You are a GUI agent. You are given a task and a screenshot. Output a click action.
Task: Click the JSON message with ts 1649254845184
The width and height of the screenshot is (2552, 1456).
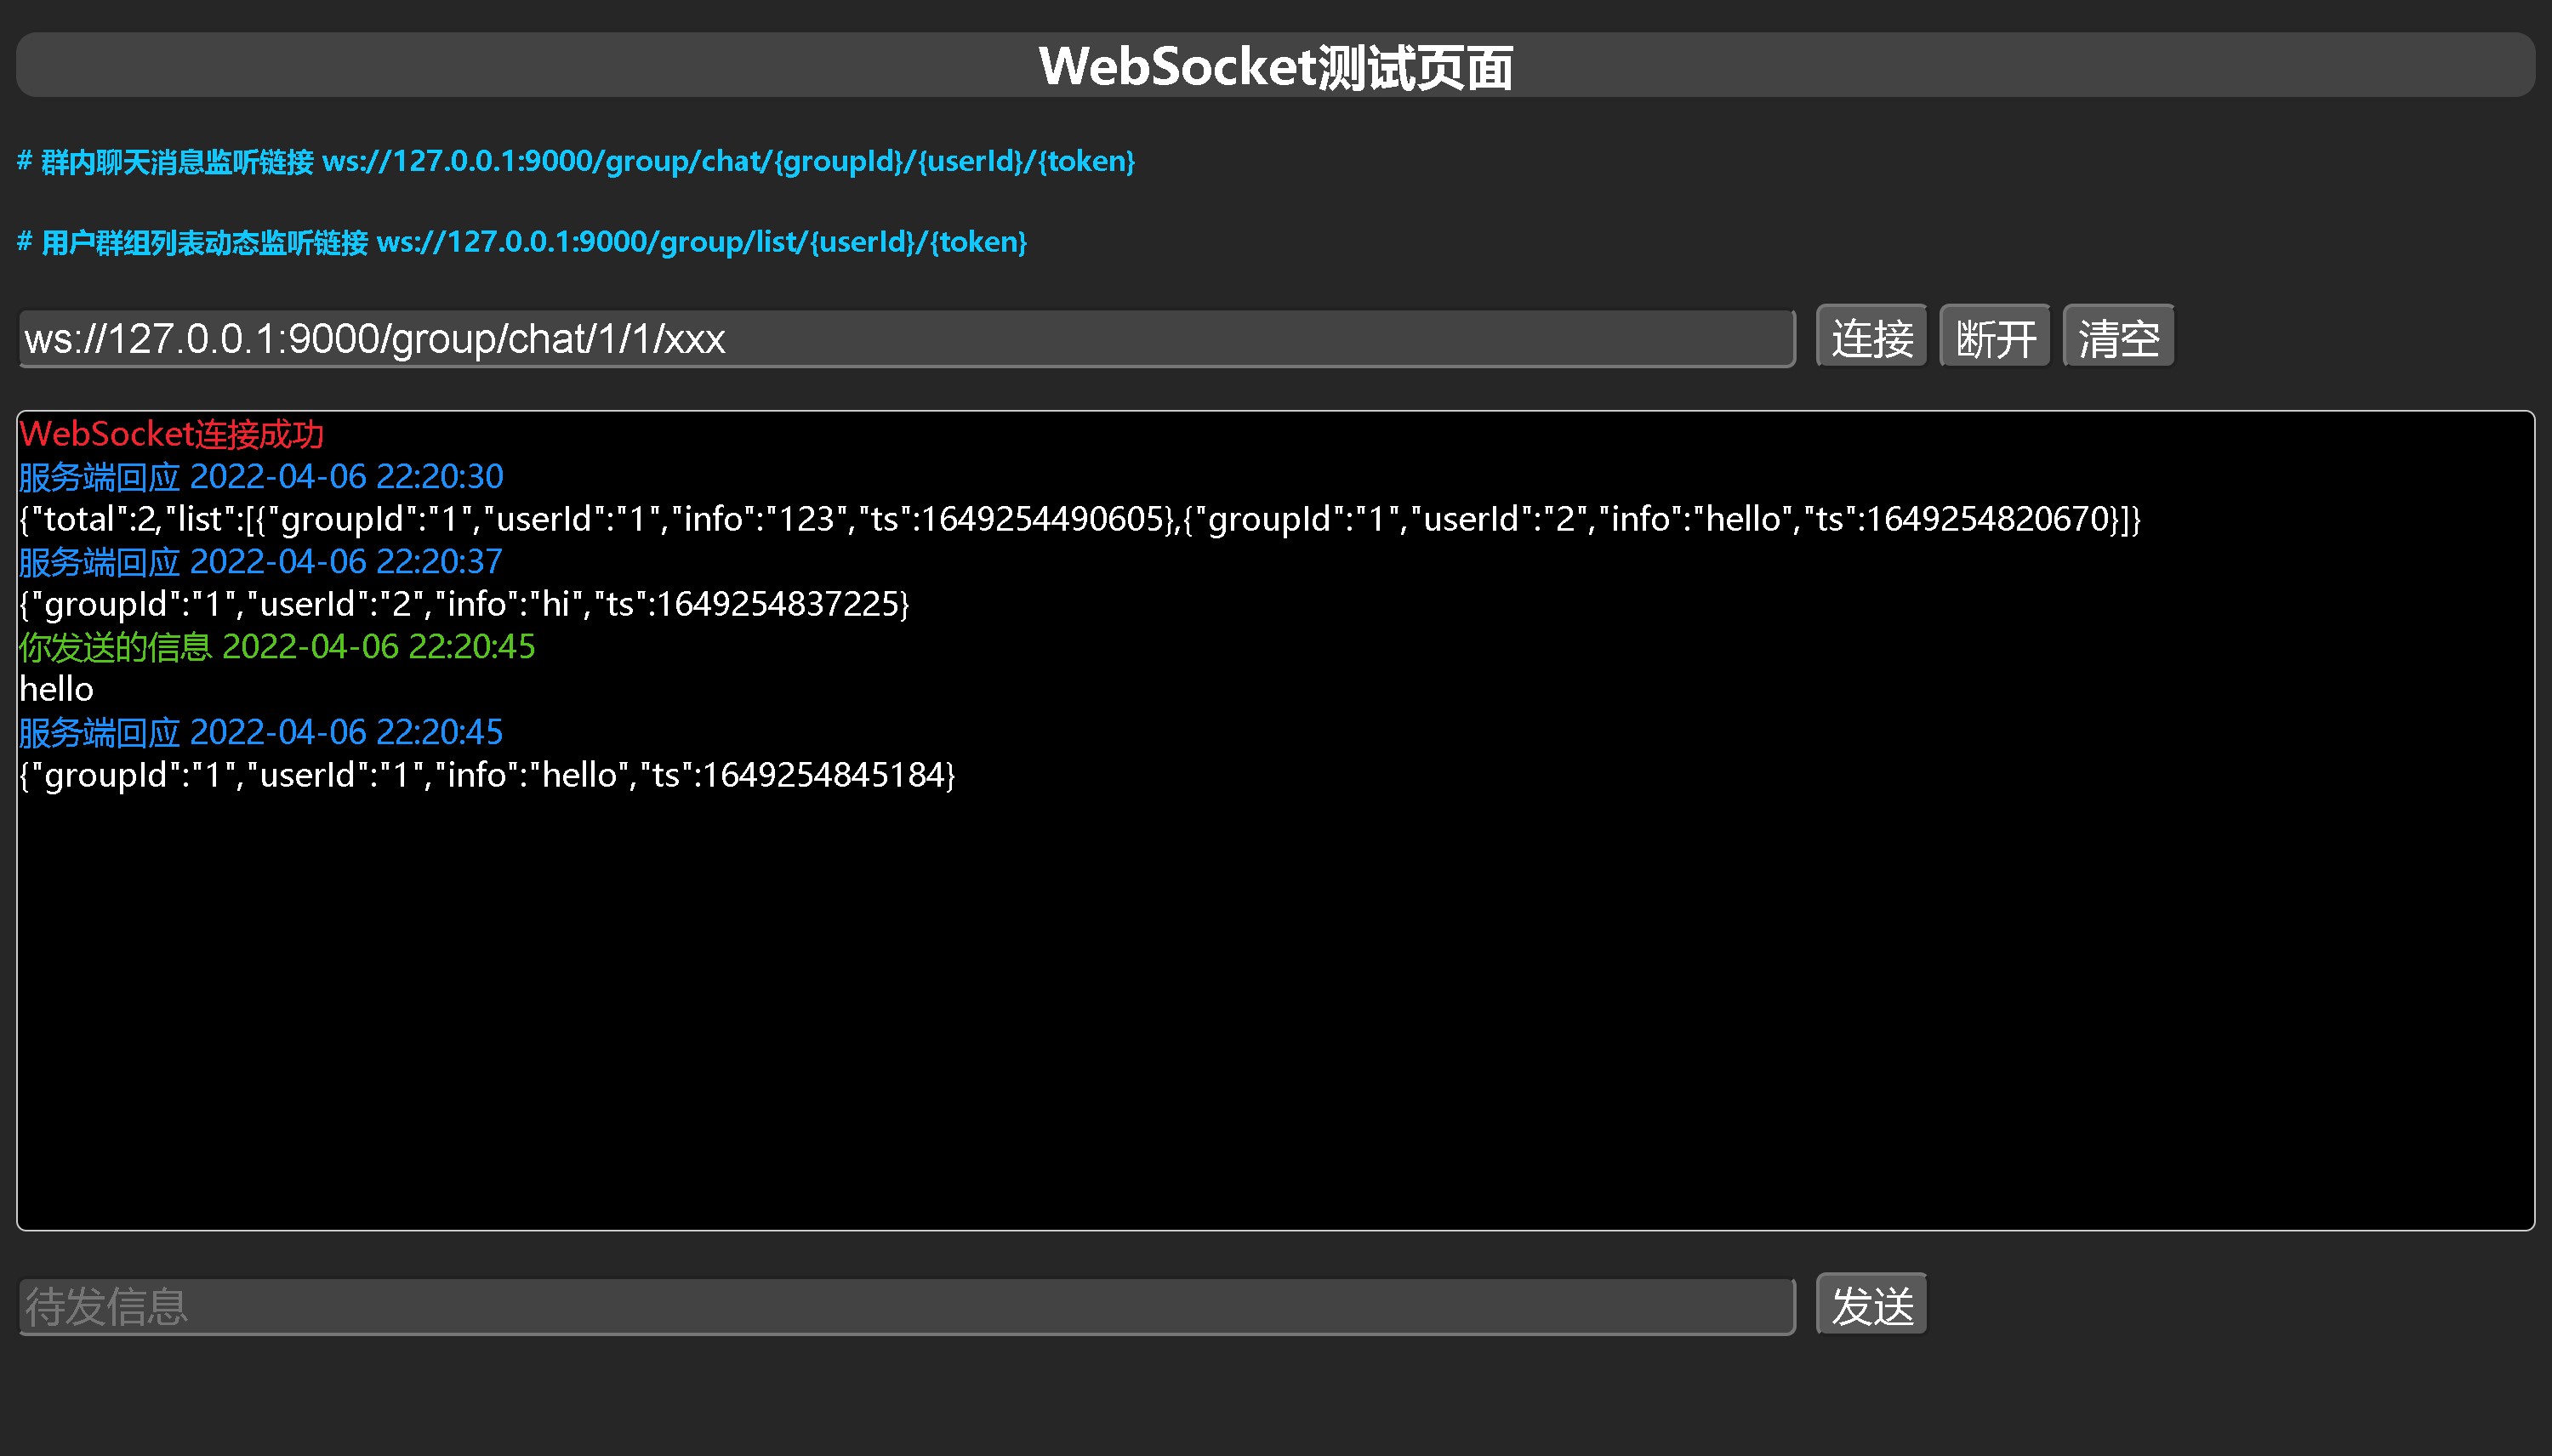(487, 775)
